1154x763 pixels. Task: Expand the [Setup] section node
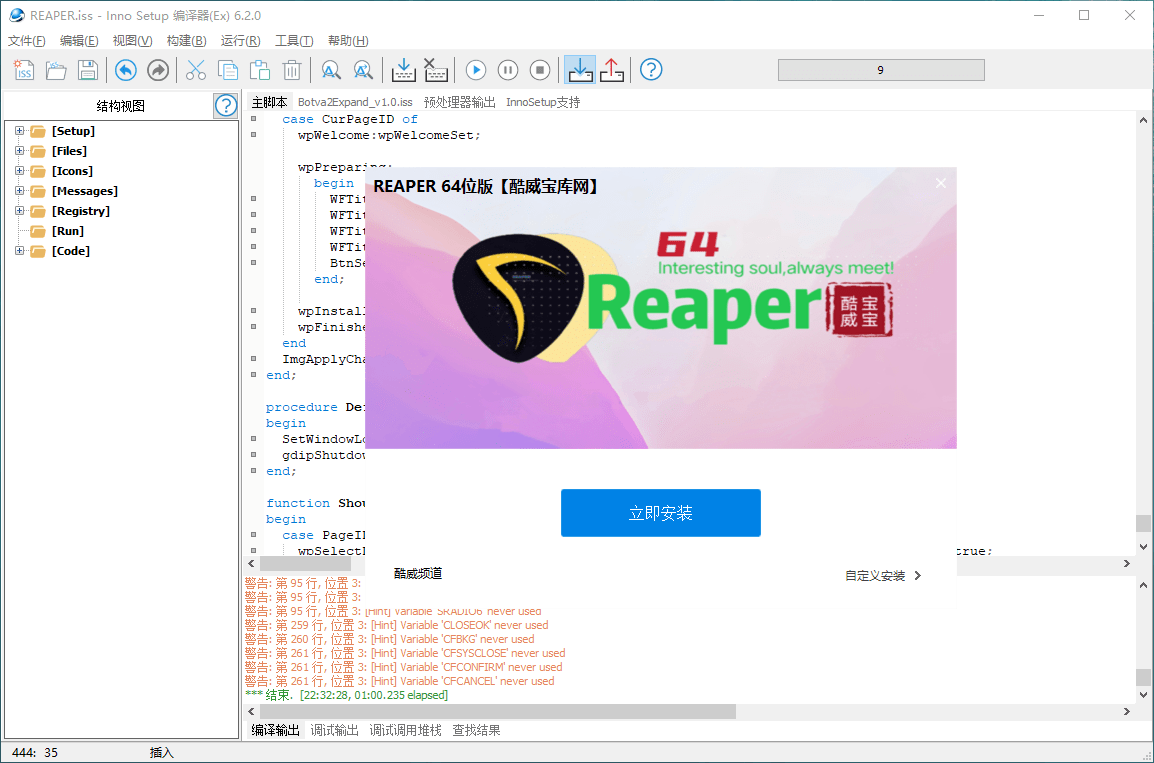[x=20, y=131]
